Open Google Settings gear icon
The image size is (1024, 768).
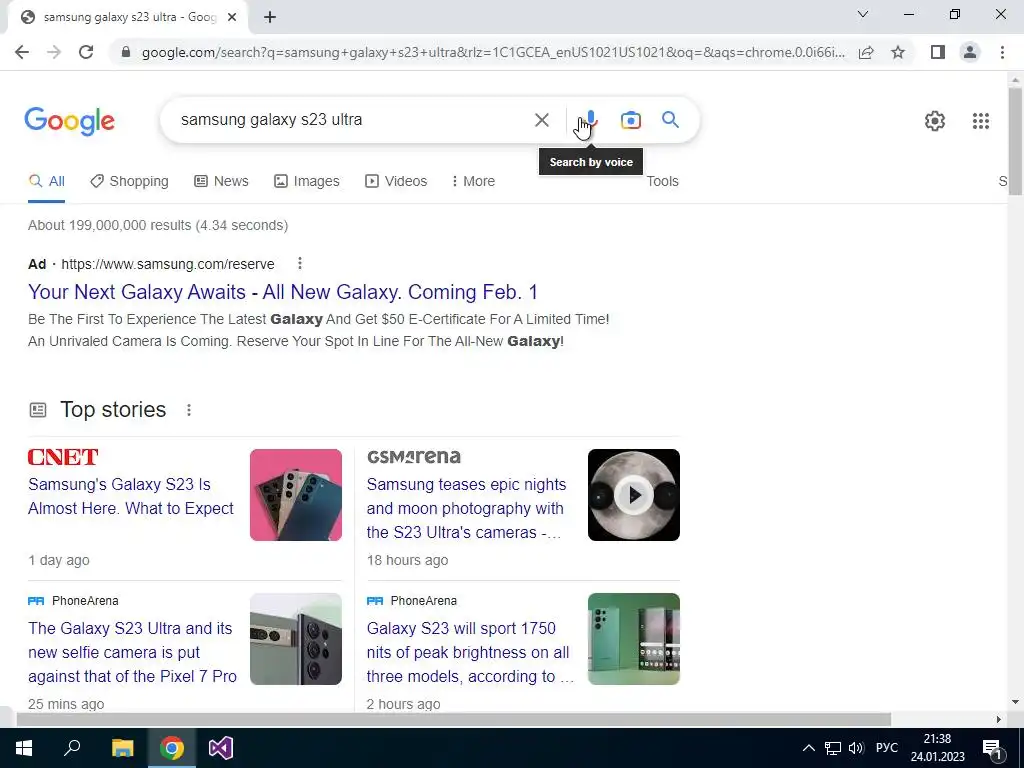click(935, 121)
